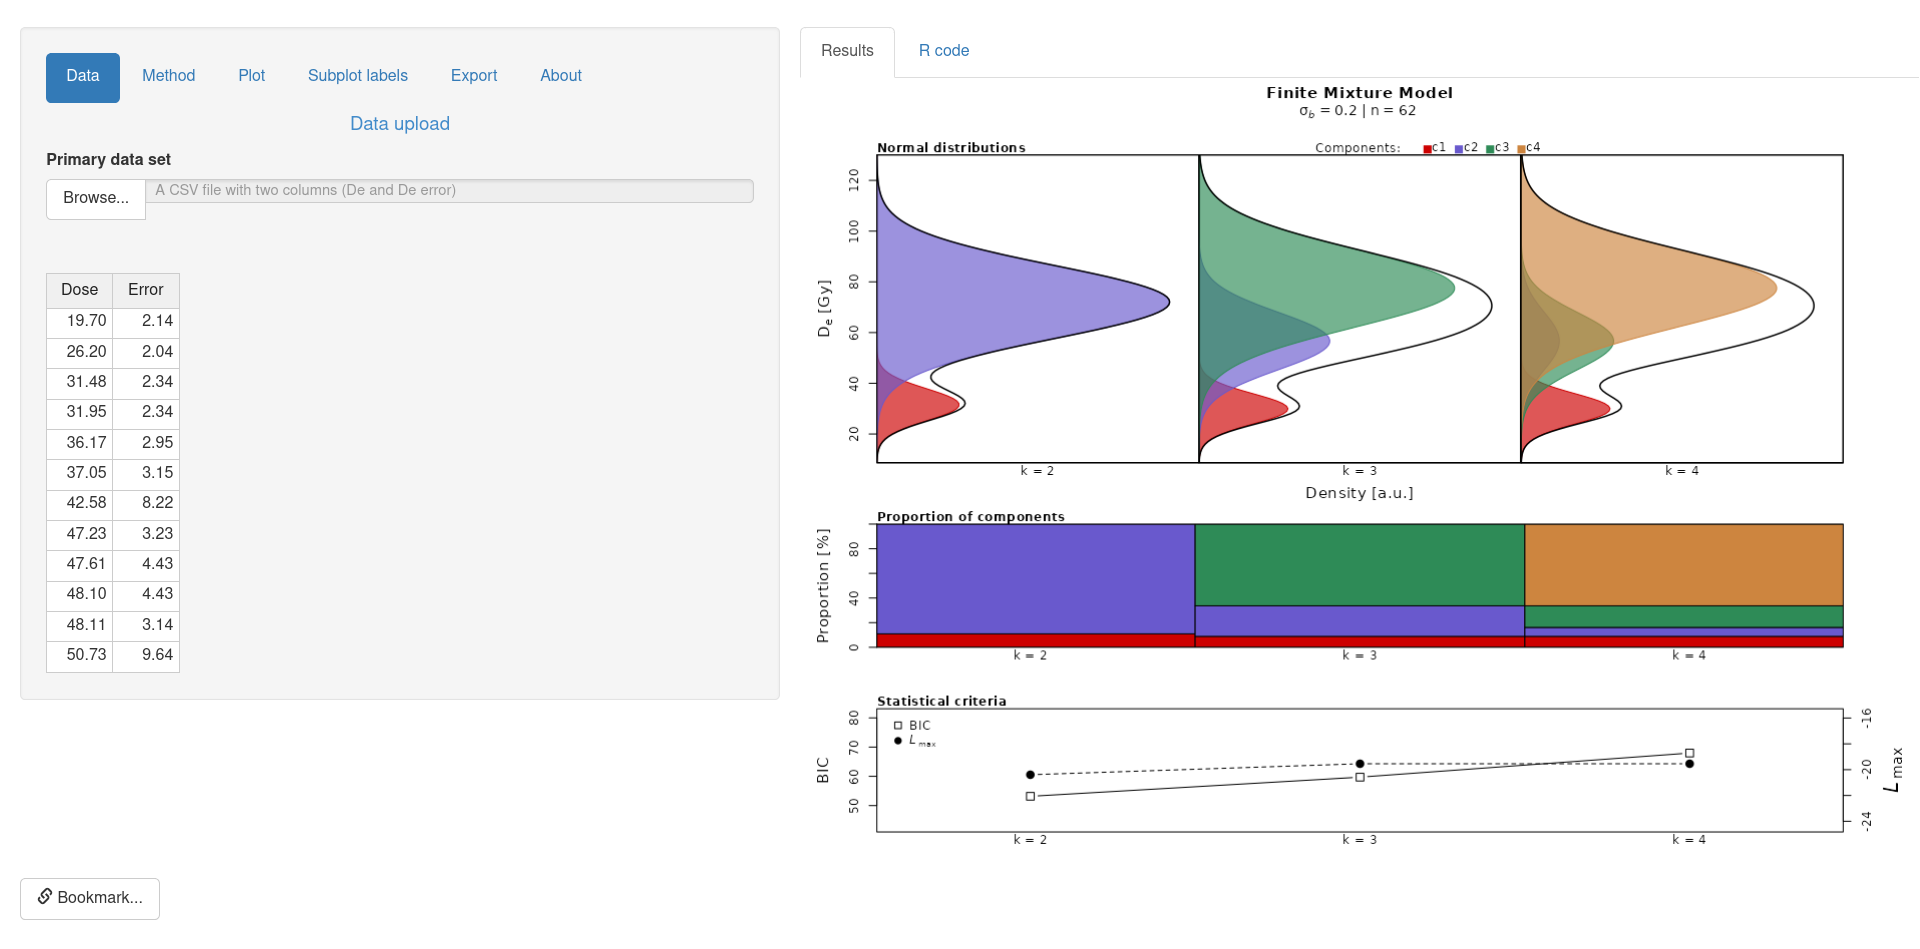Open the Method tab
1920x949 pixels.
tap(168, 76)
